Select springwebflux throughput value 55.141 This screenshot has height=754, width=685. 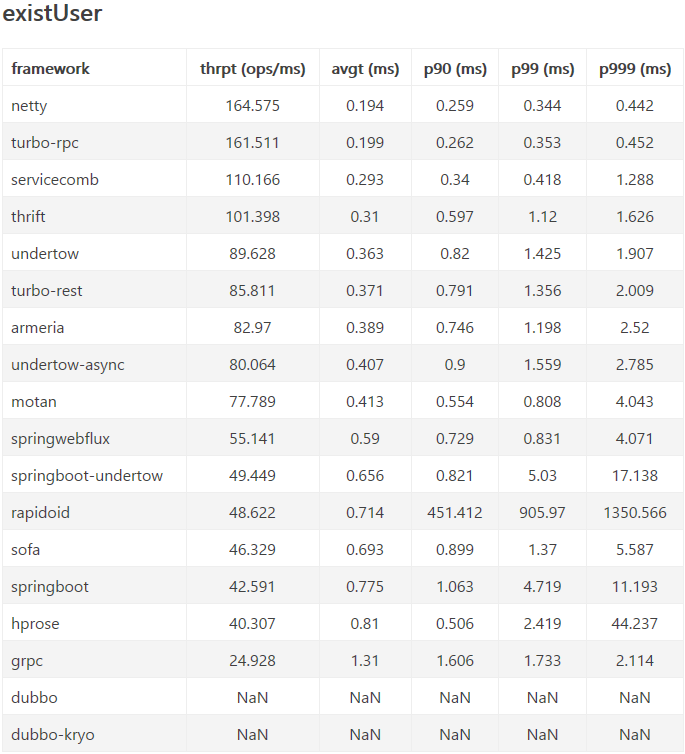click(x=253, y=439)
